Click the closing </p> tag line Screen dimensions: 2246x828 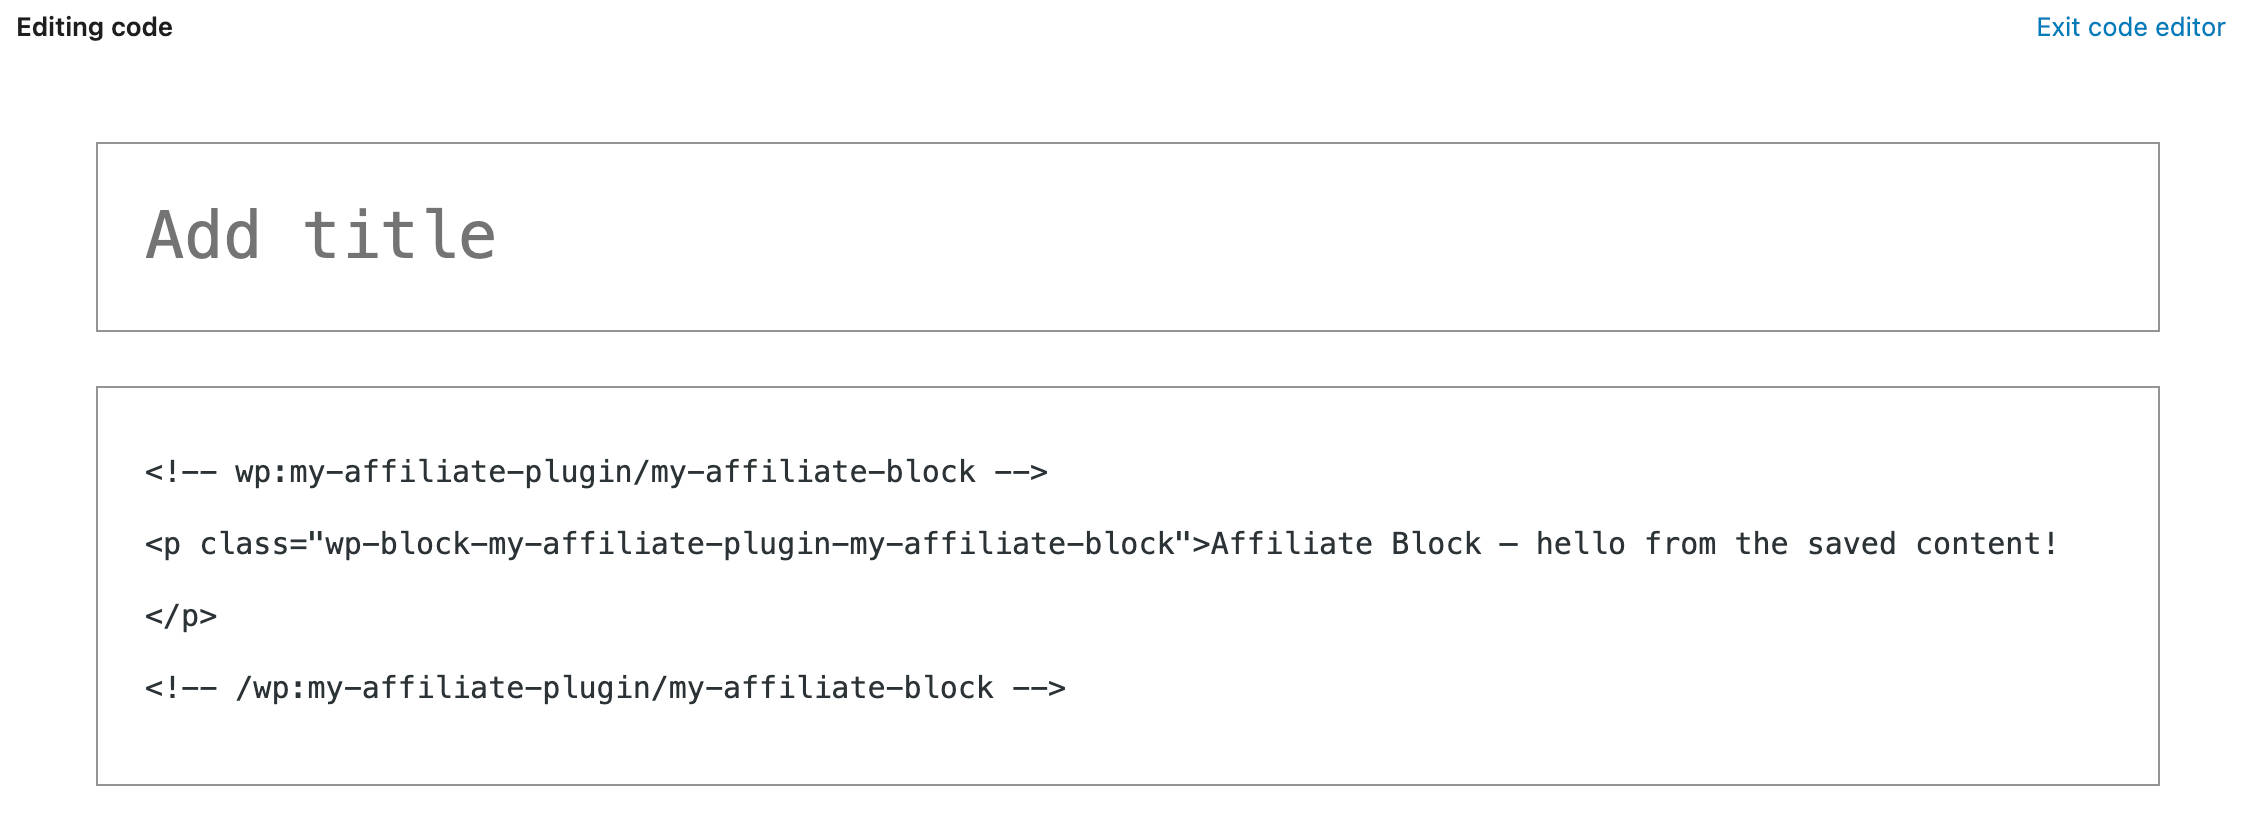tap(181, 616)
